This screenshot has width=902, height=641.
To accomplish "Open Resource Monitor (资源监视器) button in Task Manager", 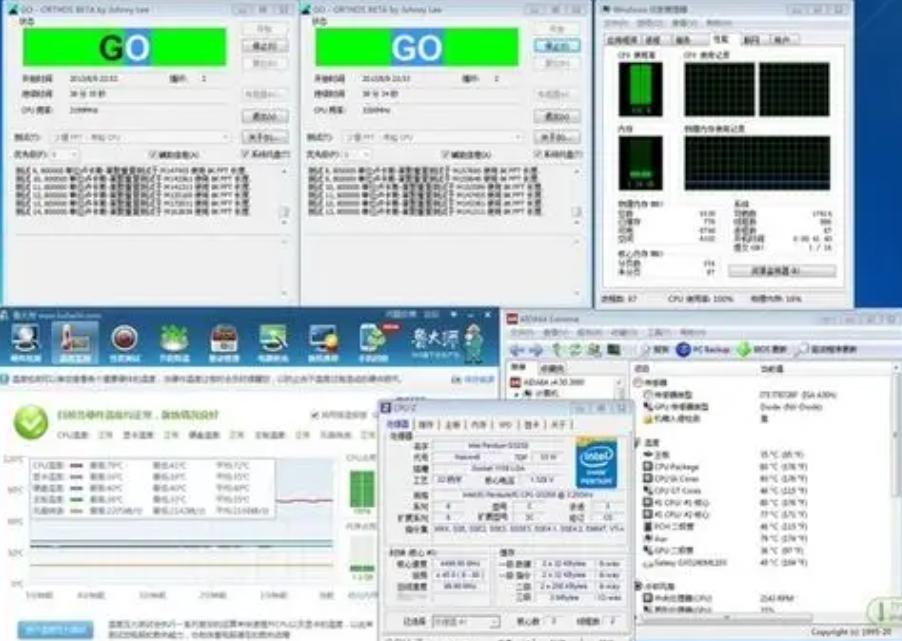I will [x=782, y=270].
